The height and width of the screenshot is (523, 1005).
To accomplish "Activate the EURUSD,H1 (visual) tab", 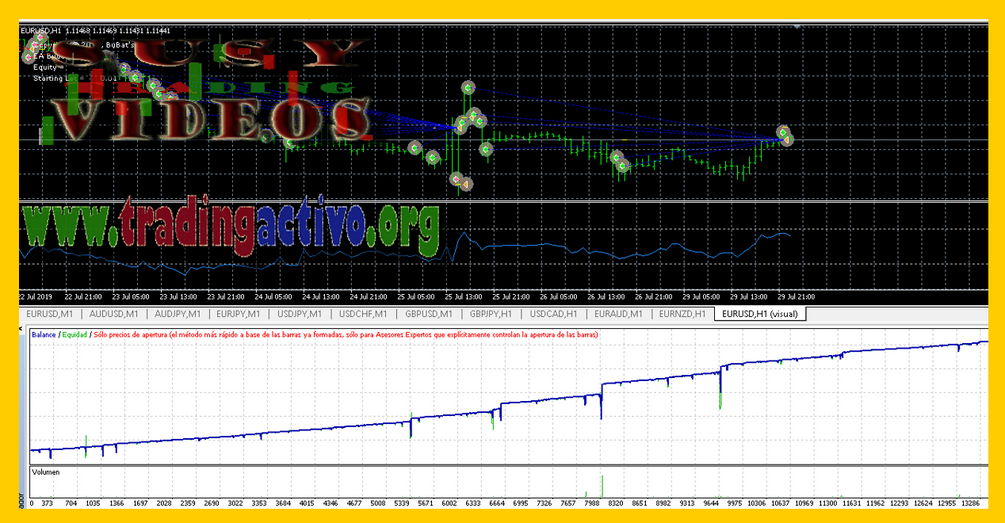I will coord(760,314).
